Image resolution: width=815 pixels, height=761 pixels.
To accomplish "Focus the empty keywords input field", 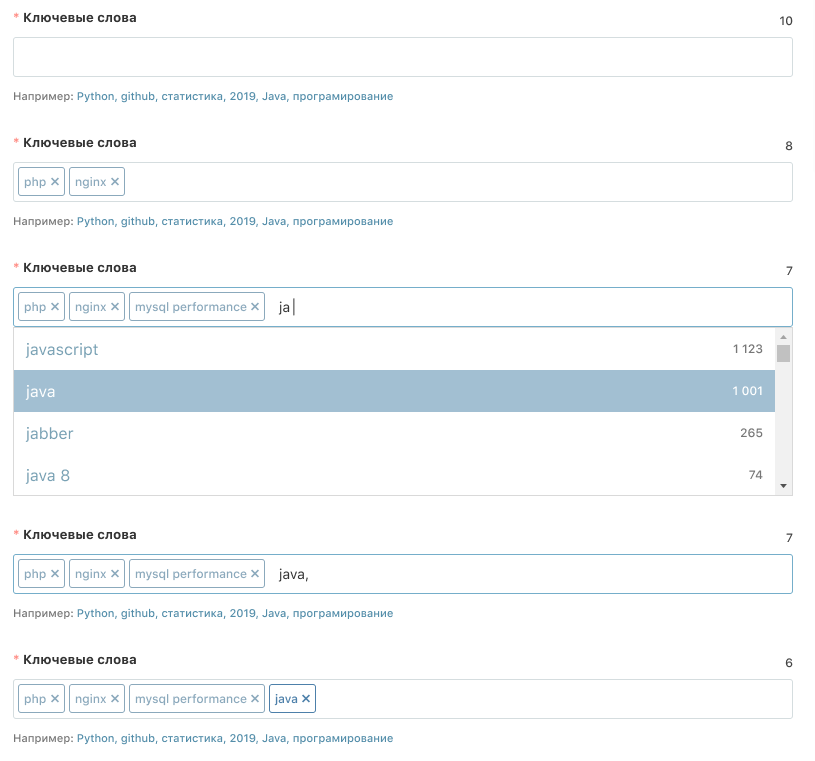I will pos(402,57).
